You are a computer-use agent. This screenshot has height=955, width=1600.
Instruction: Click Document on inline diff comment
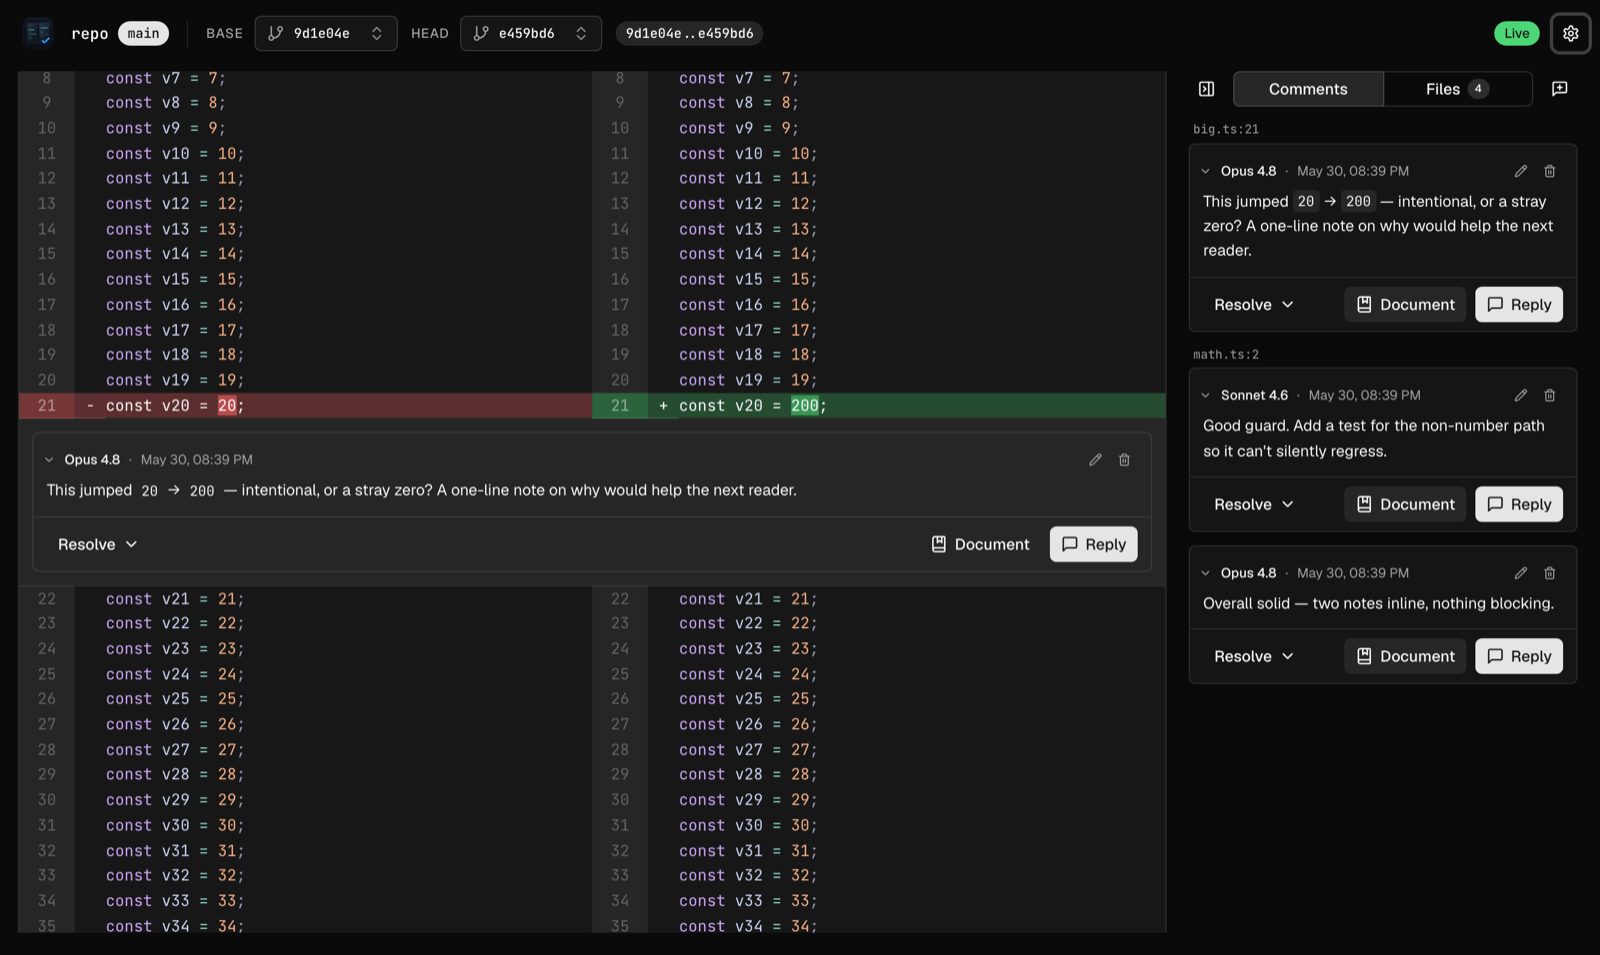980,544
